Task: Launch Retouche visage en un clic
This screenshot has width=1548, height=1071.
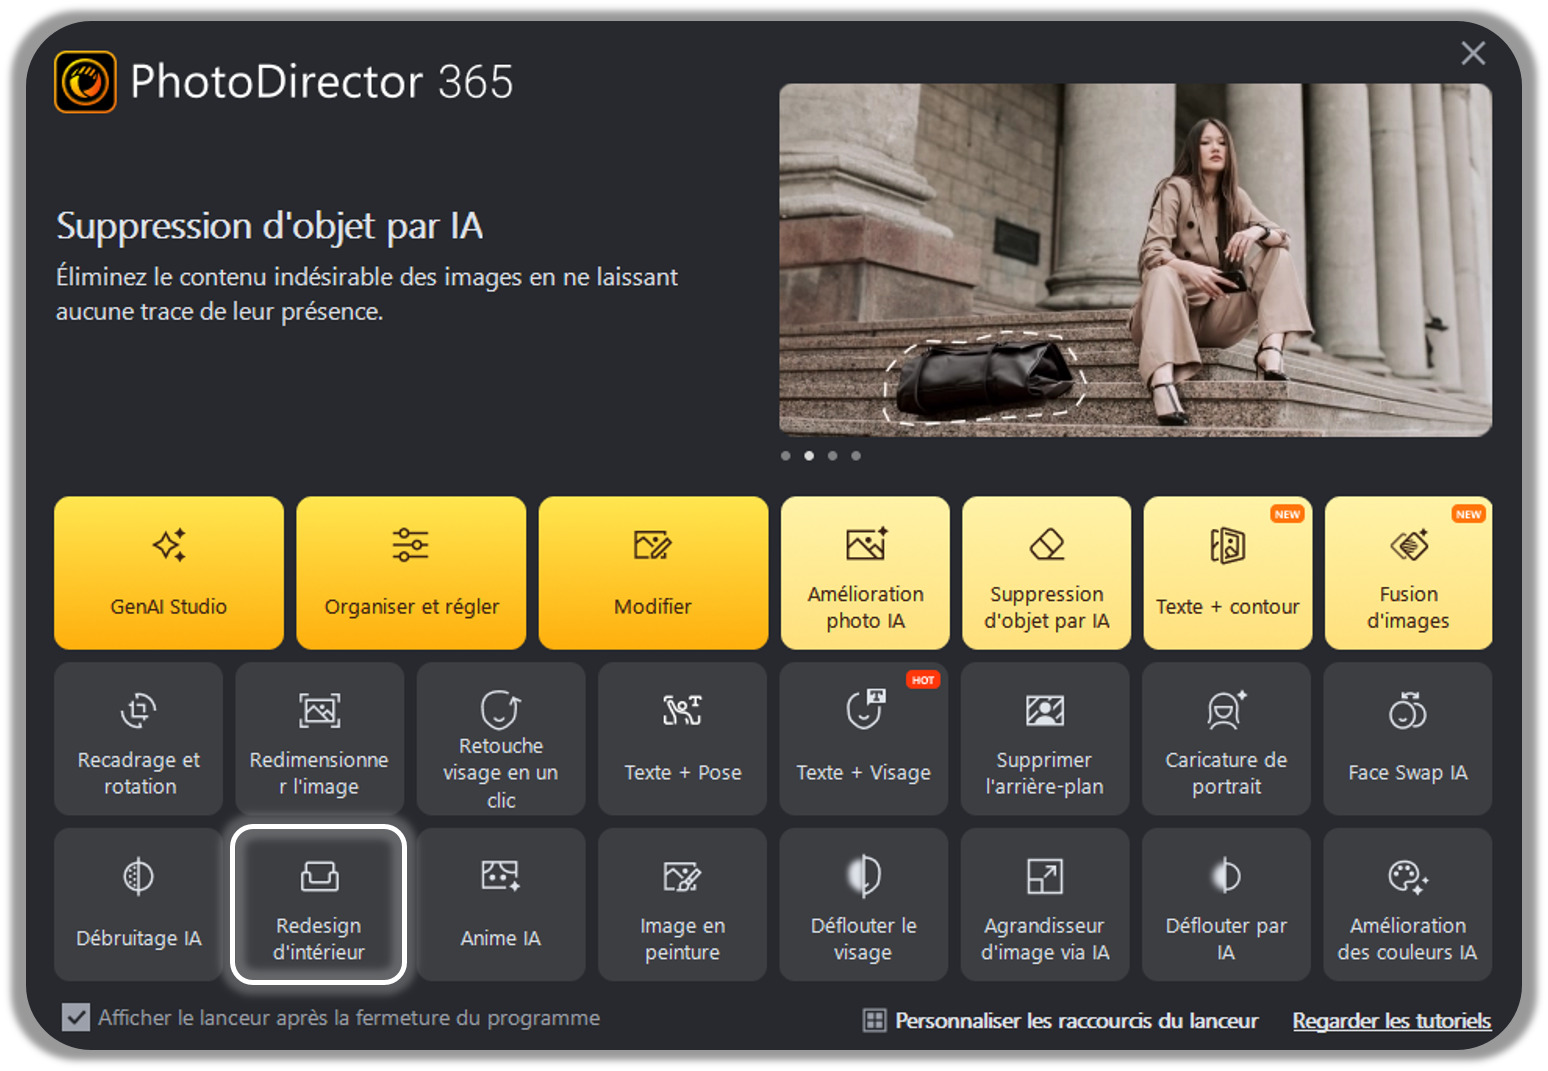Action: coord(501,739)
